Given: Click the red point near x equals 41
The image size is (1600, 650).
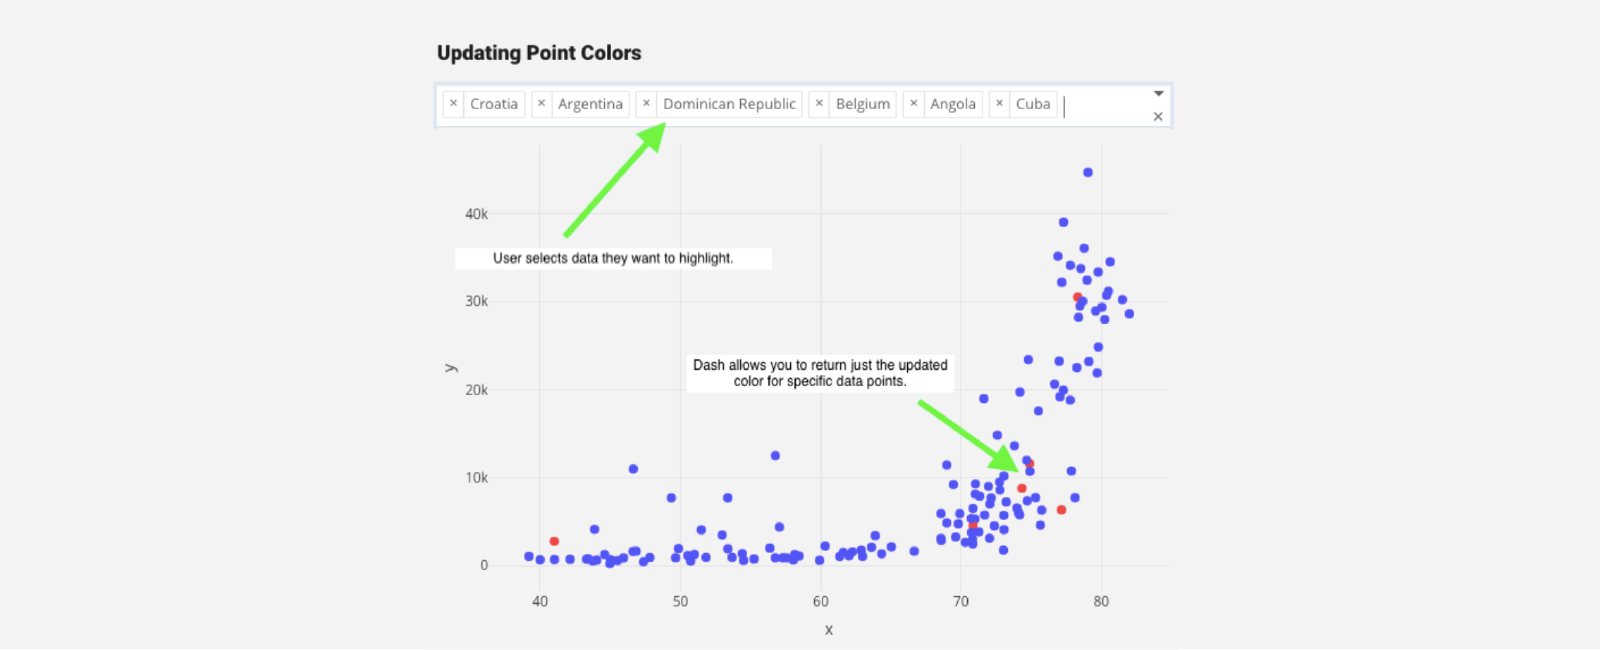Looking at the screenshot, I should pyautogui.click(x=554, y=541).
